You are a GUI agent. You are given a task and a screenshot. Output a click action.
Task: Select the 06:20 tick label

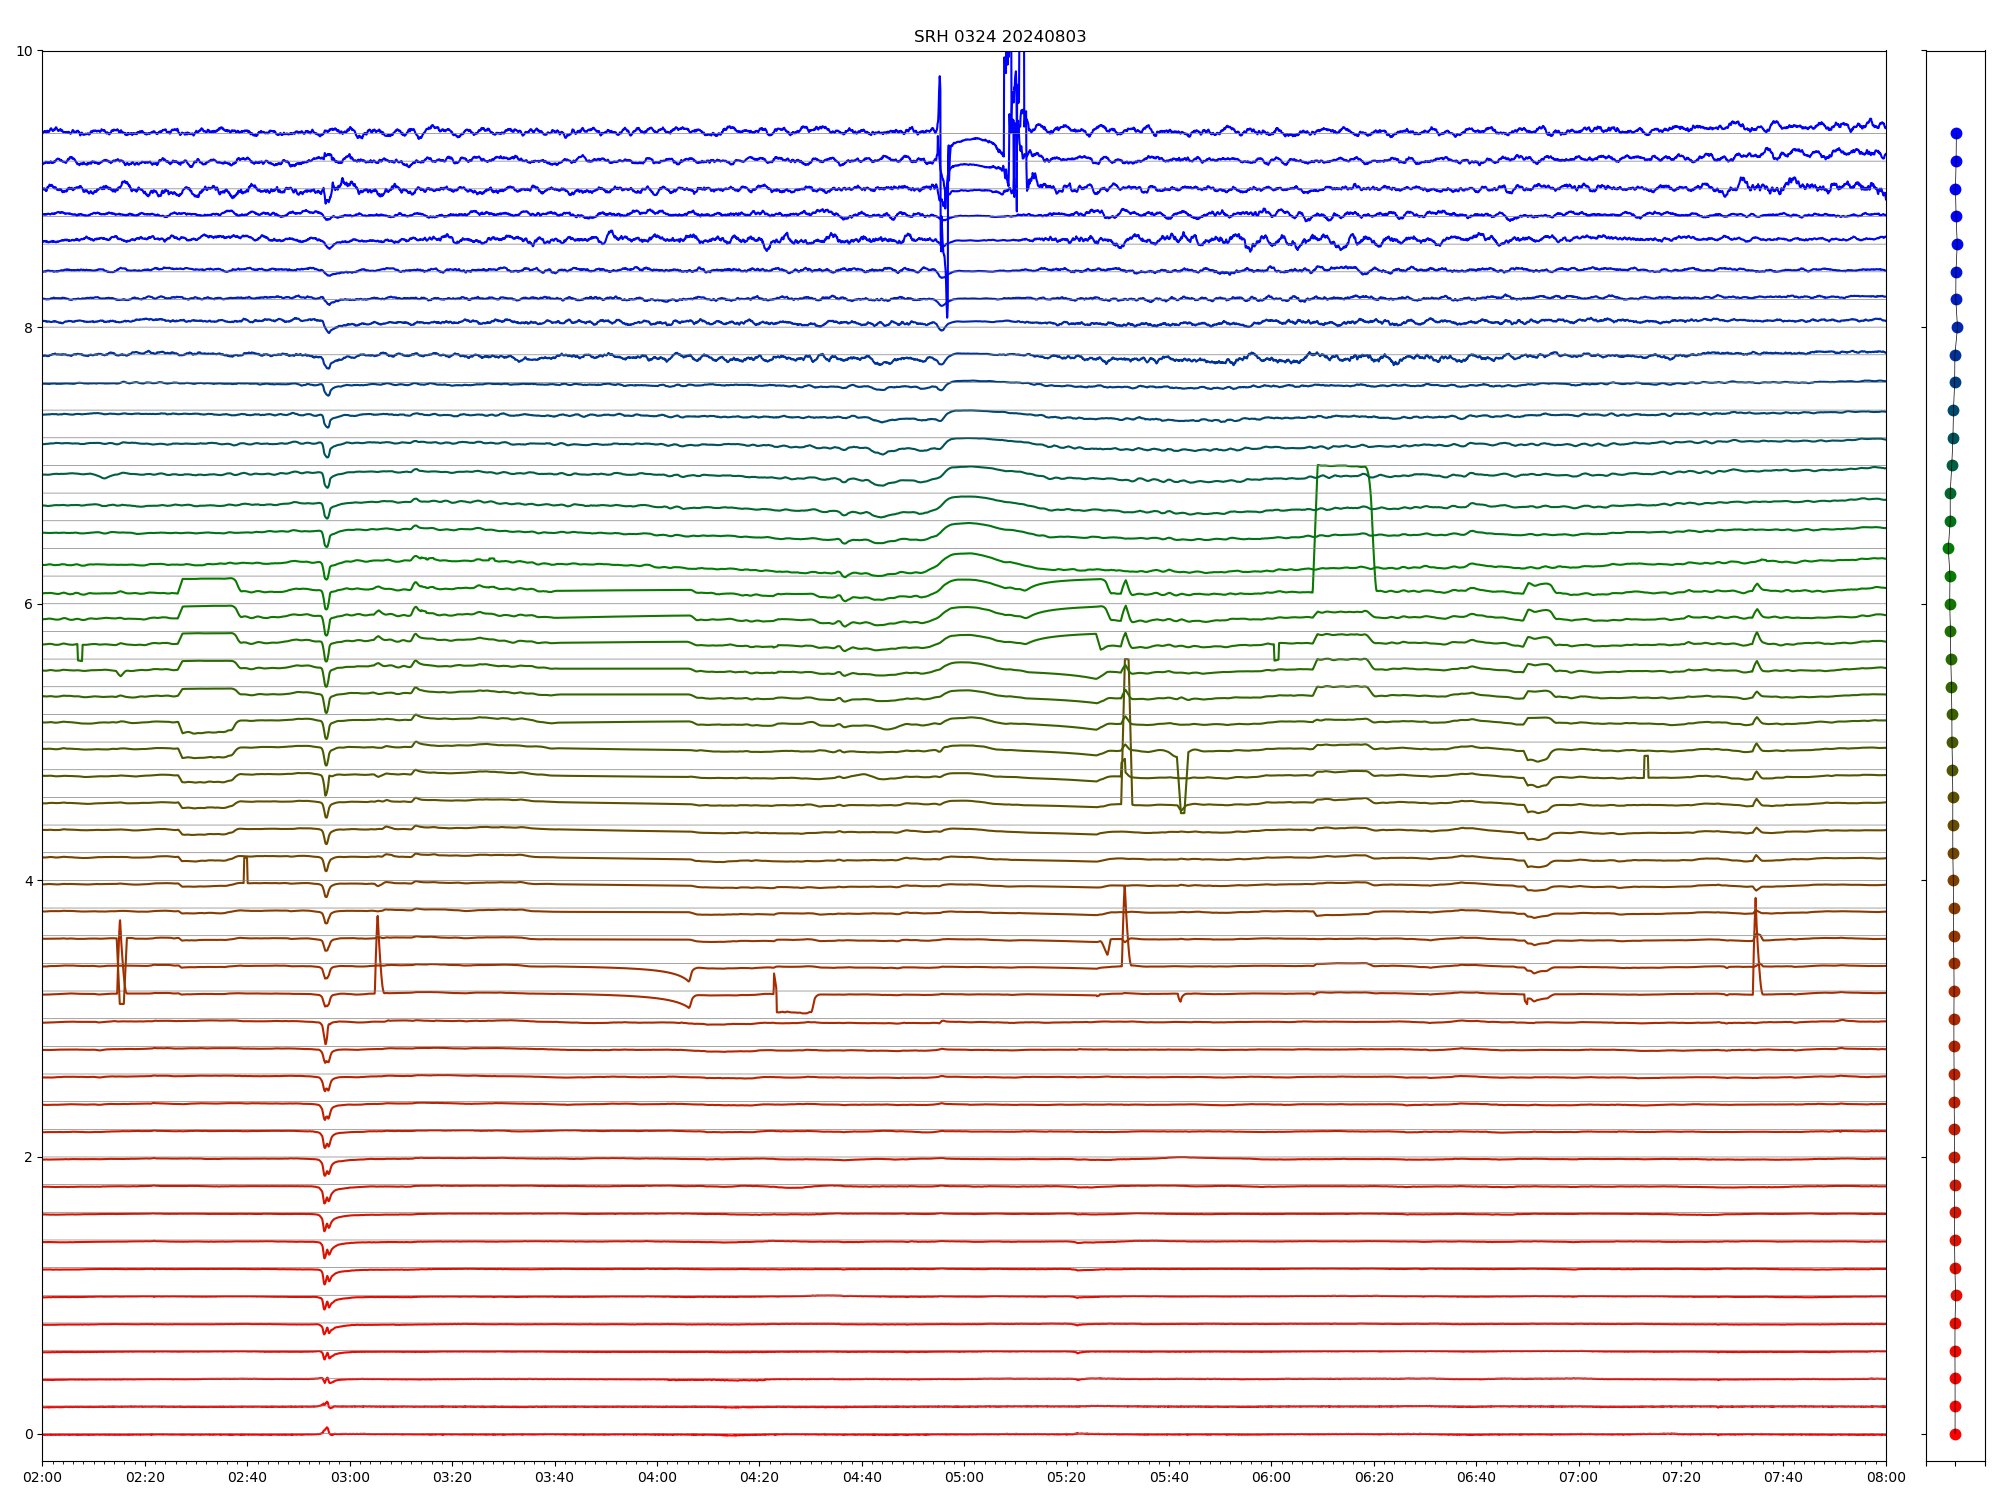(x=1374, y=1477)
